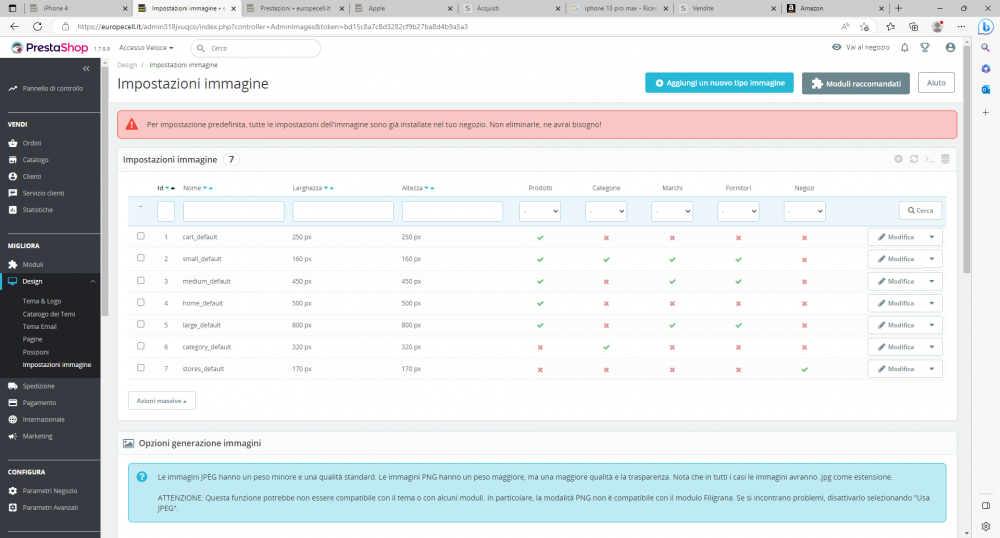
Task: Open Categorie filter dropdown
Action: tap(606, 211)
